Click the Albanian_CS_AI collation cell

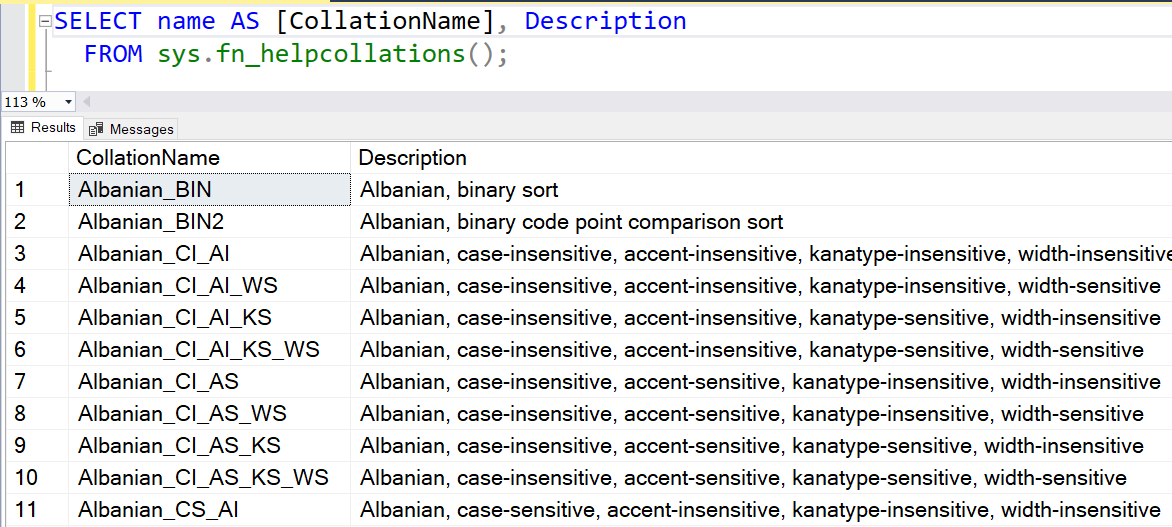click(x=158, y=510)
